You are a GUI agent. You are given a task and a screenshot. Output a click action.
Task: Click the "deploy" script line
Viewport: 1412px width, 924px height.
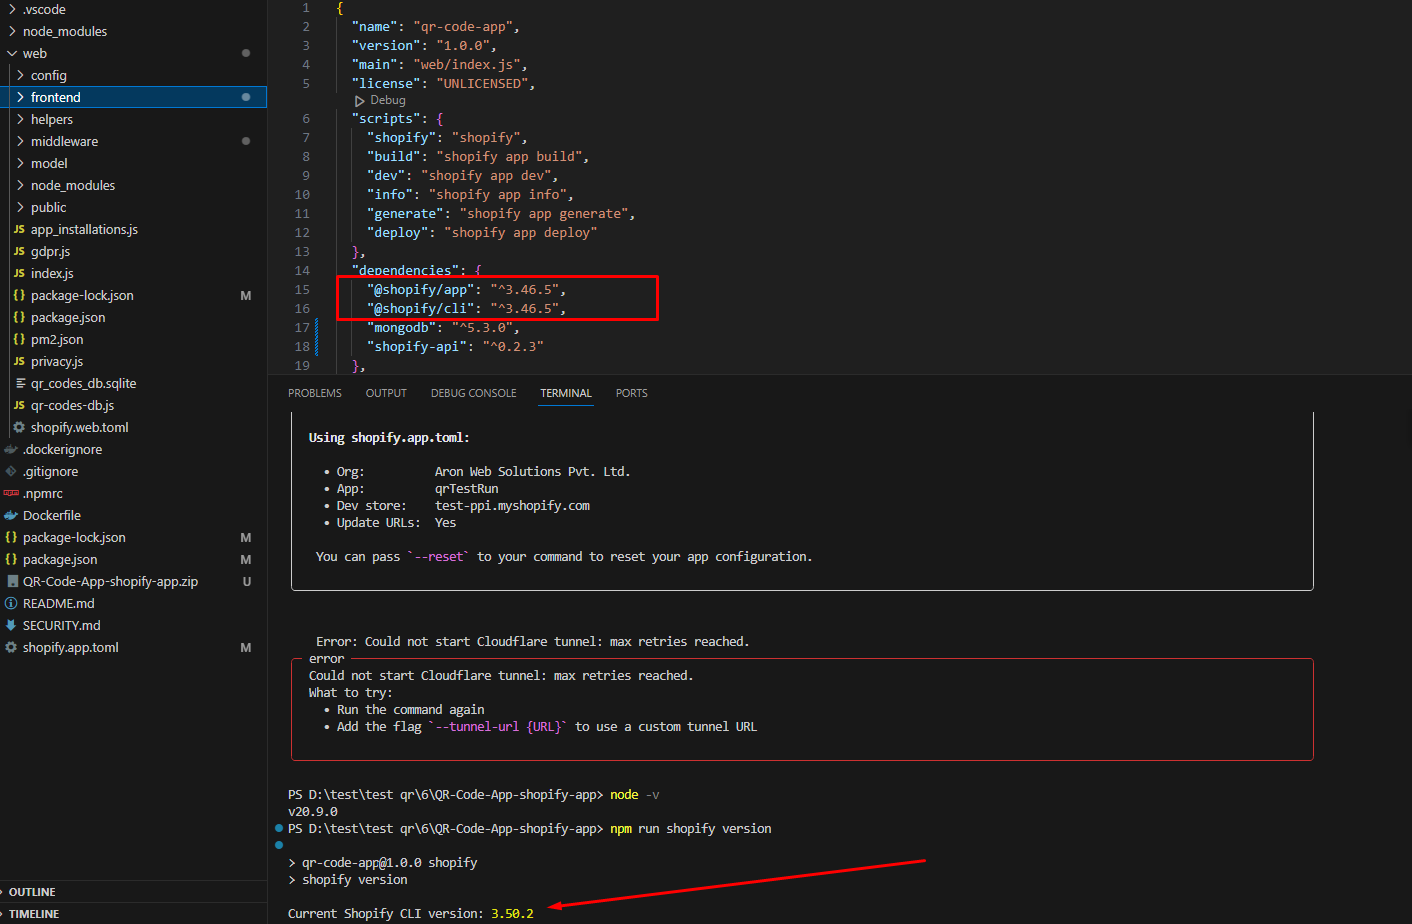(482, 232)
